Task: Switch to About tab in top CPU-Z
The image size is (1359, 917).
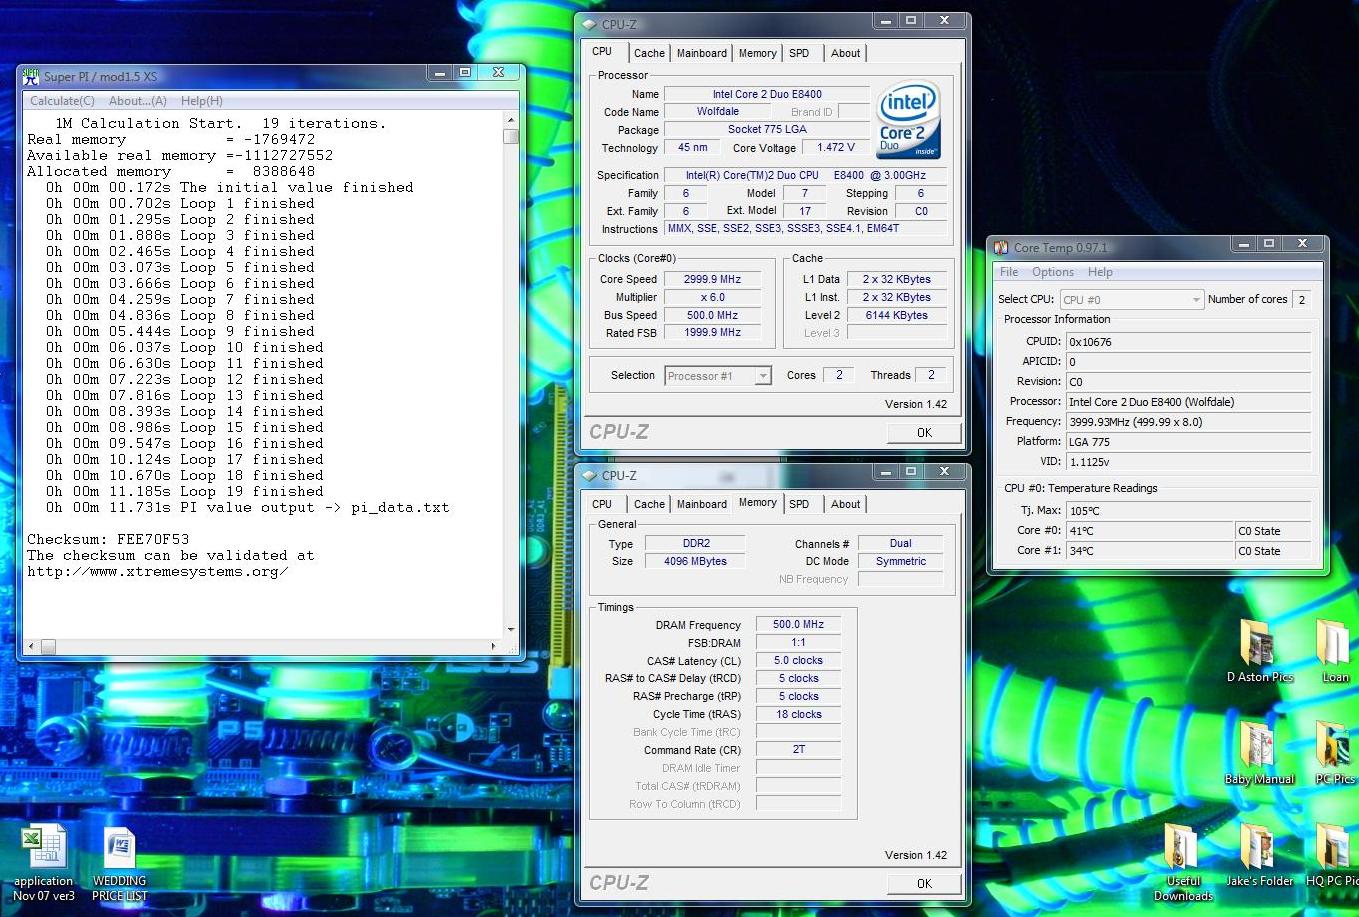Action: pos(845,53)
